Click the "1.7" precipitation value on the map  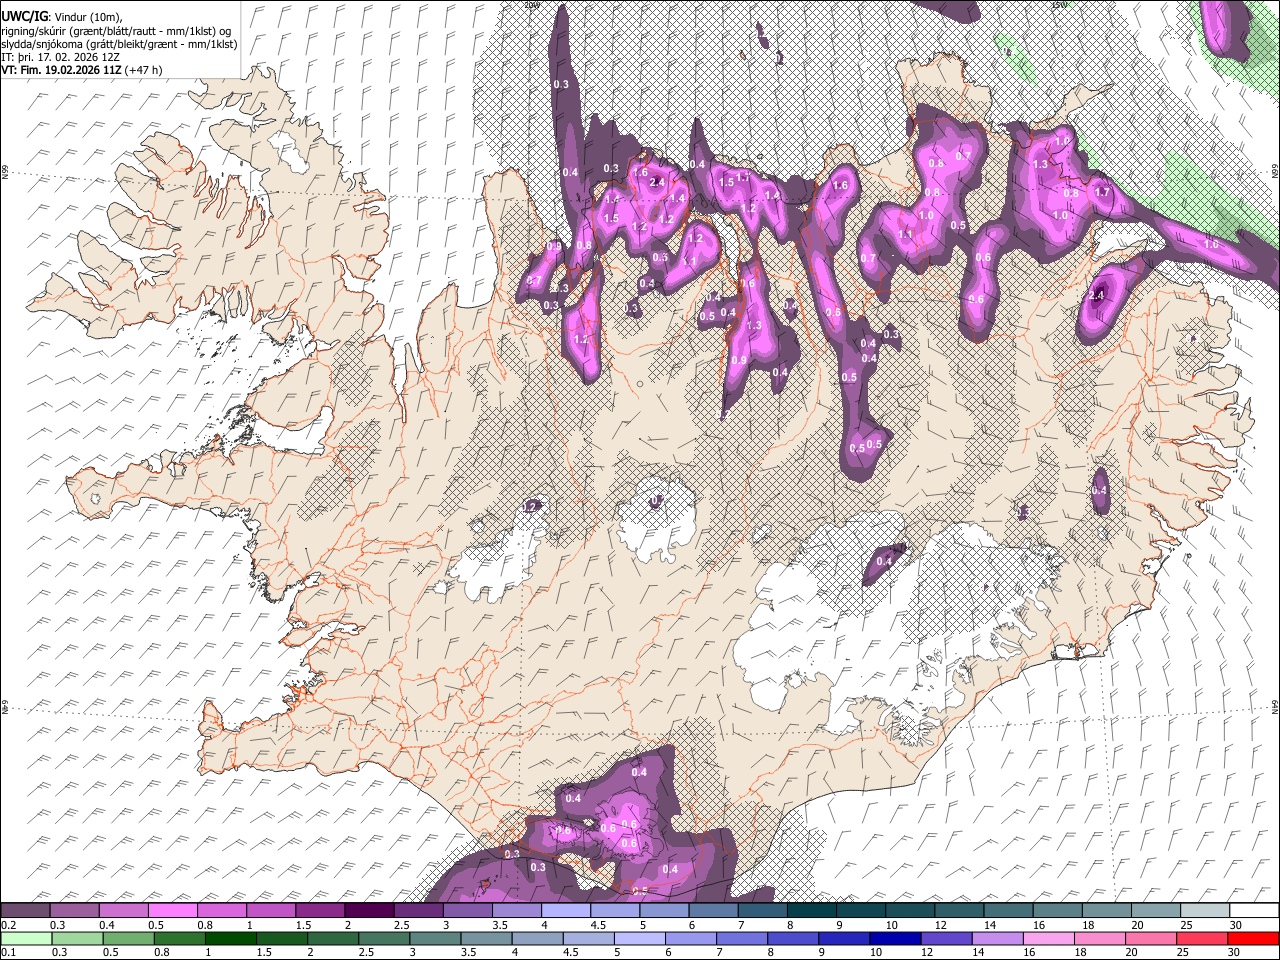tap(1103, 192)
